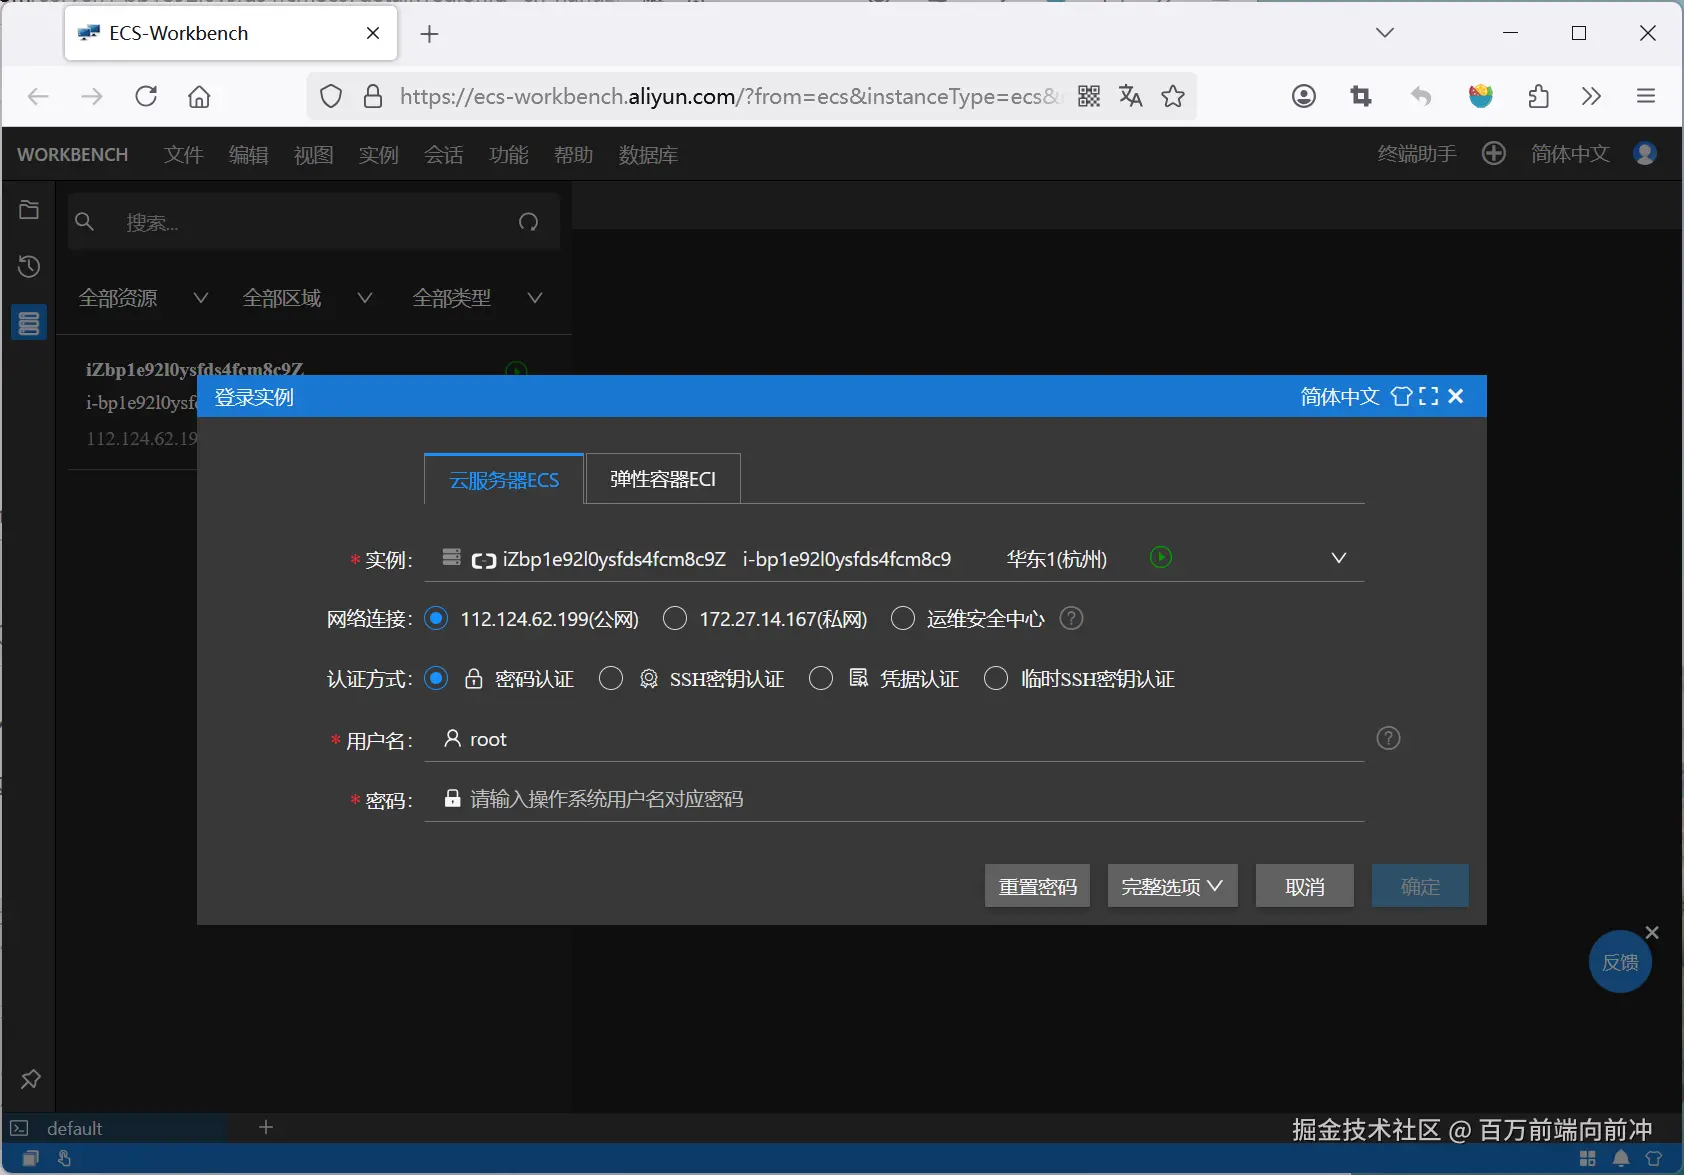
Task: Reload the page
Action: (x=146, y=96)
